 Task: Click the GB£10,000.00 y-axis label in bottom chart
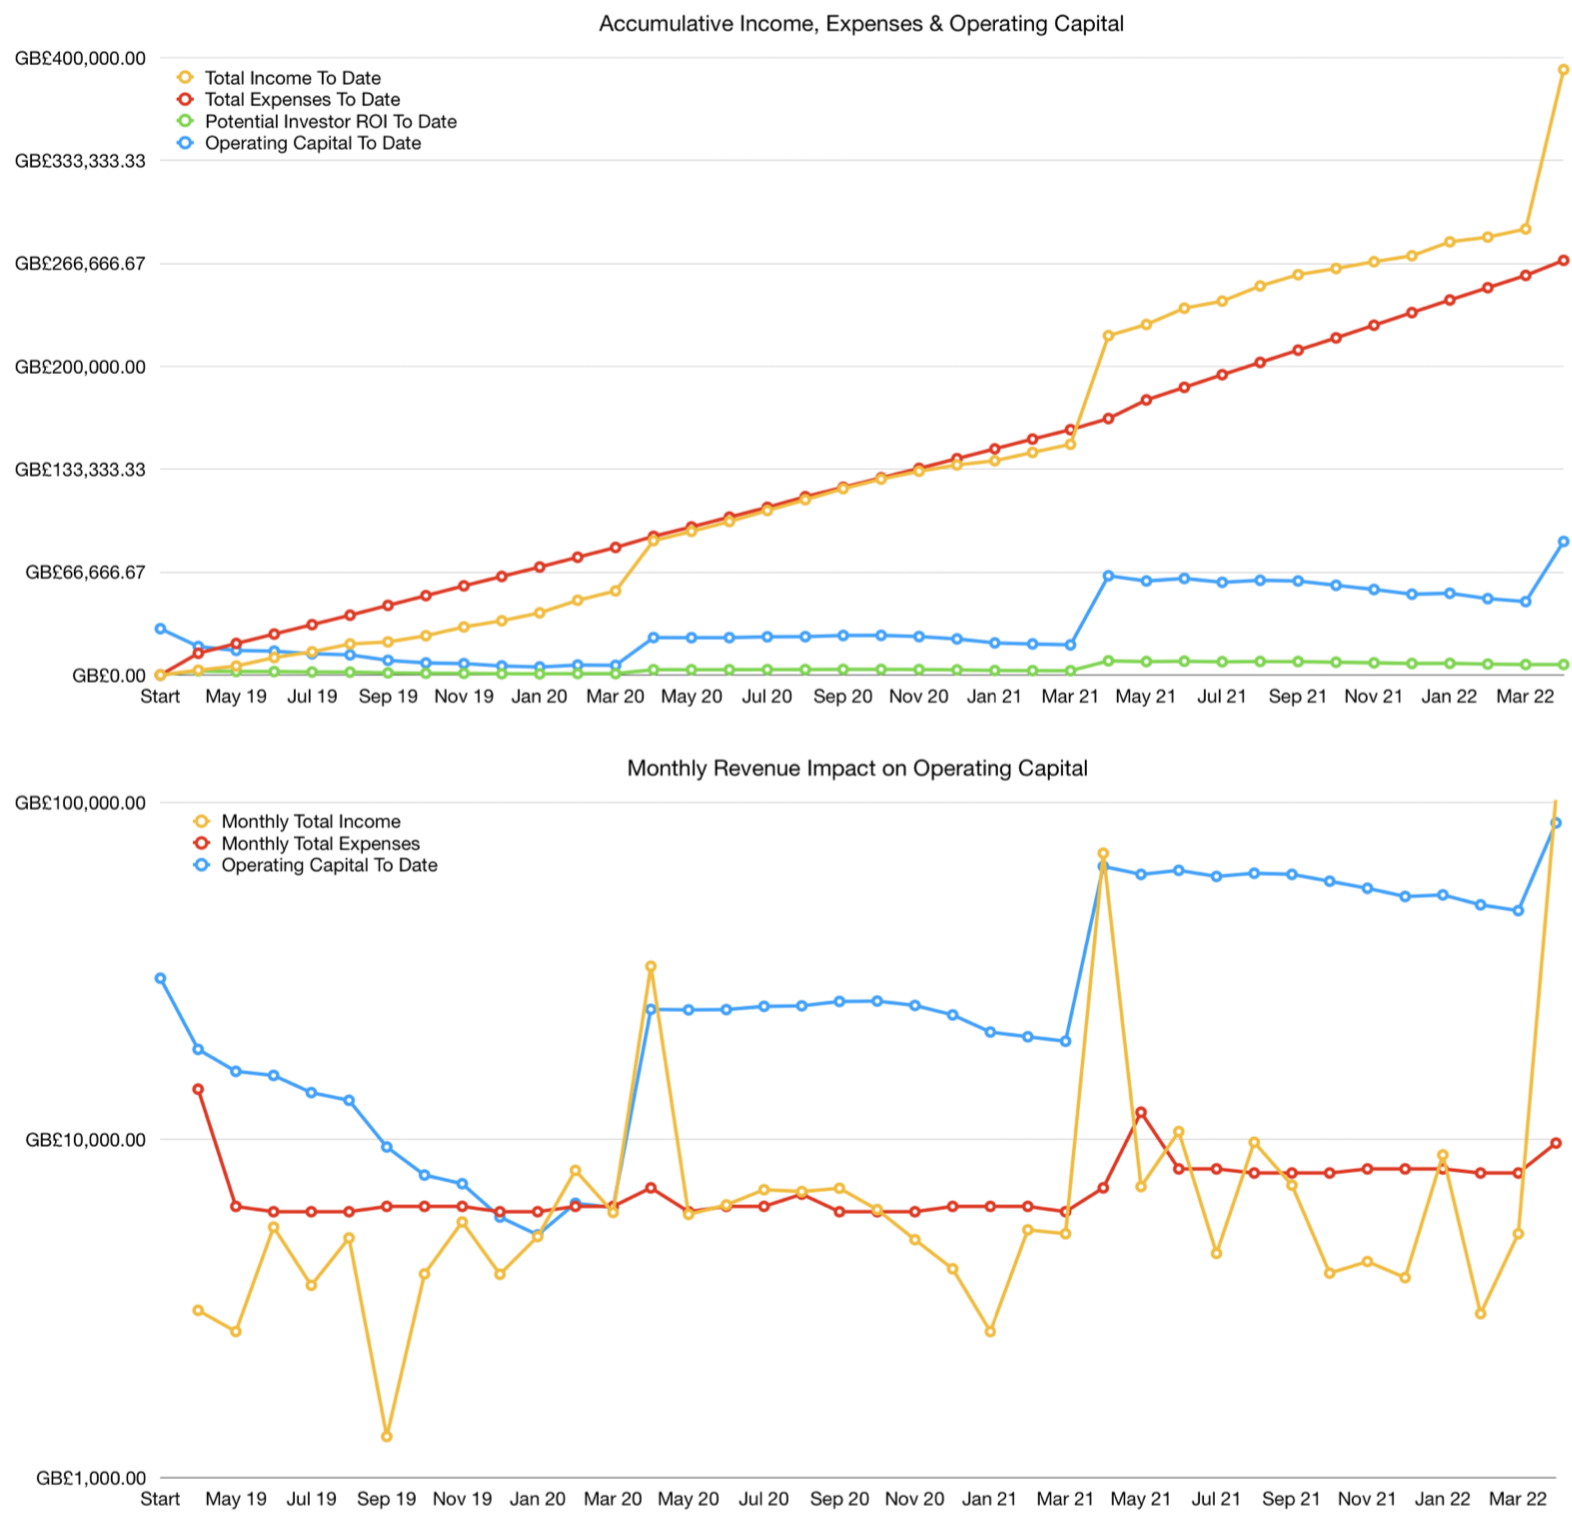pos(85,1140)
